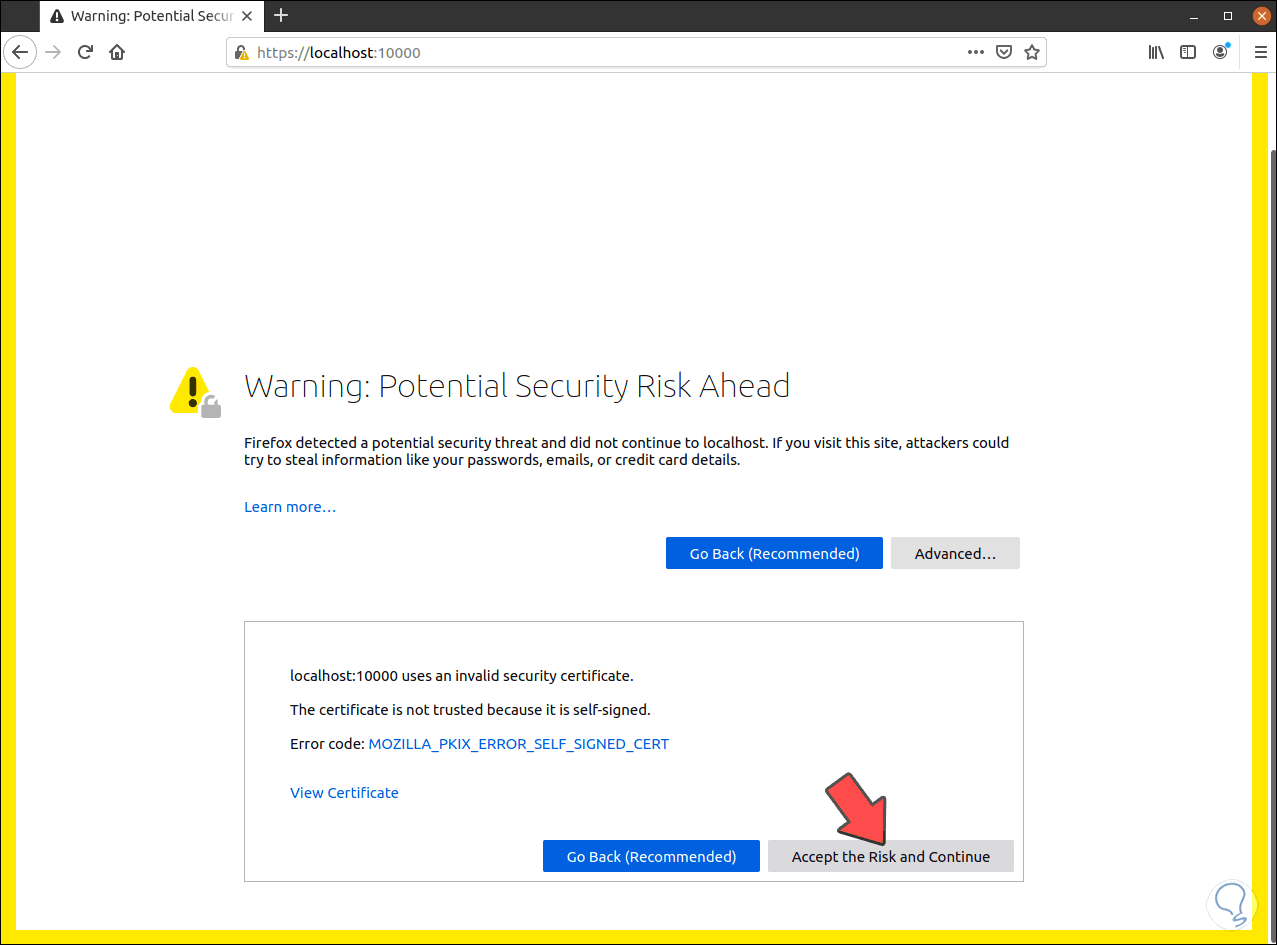Collapse details with the Advanced… button

coord(955,553)
